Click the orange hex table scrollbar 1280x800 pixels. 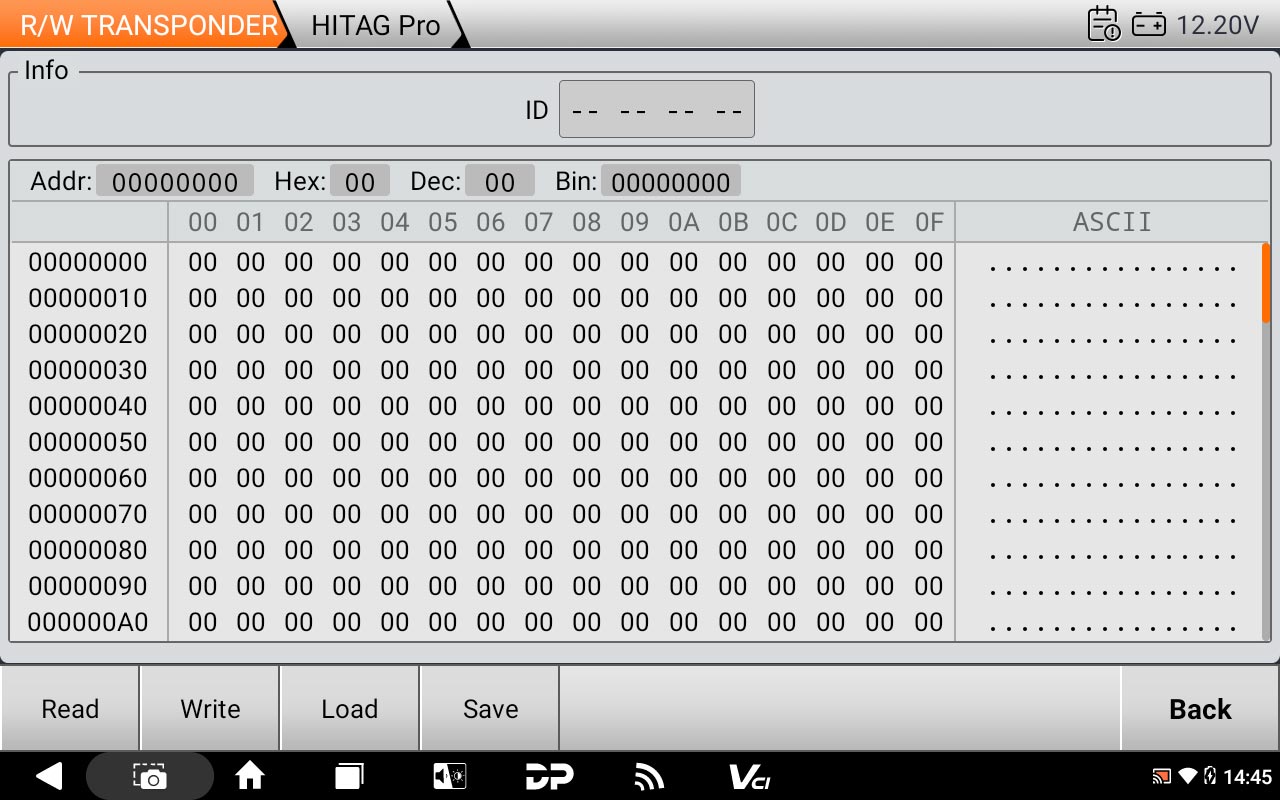point(1265,283)
